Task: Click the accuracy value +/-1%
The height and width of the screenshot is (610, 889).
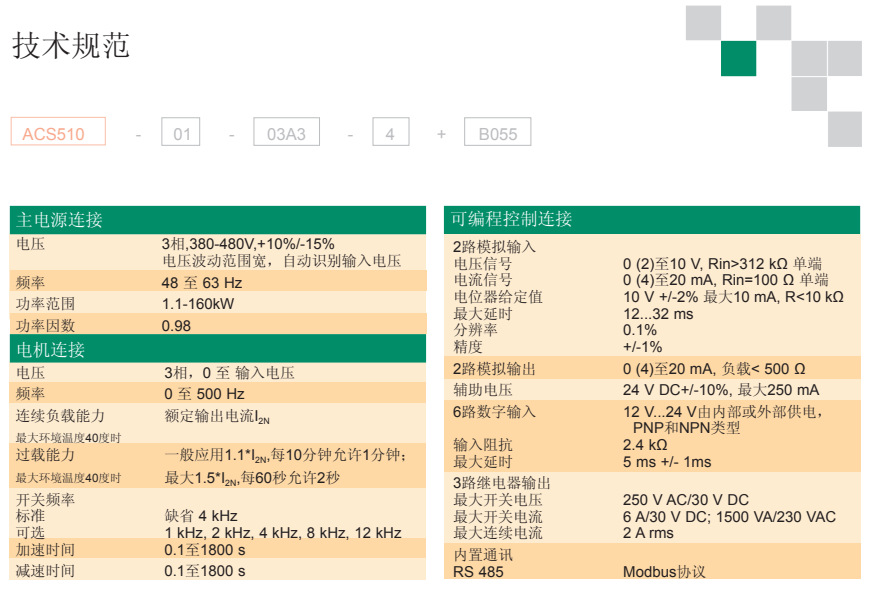Action: pyautogui.click(x=642, y=347)
